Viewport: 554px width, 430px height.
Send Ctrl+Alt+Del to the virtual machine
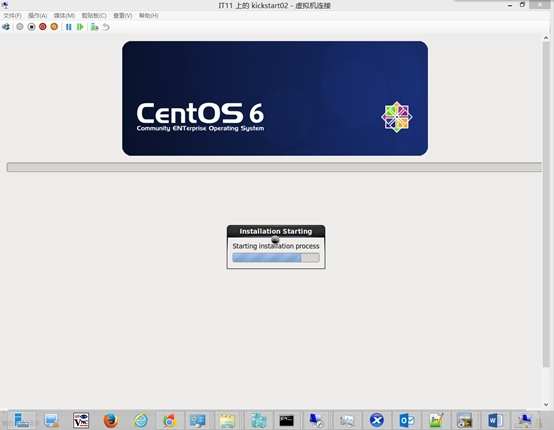[6, 27]
